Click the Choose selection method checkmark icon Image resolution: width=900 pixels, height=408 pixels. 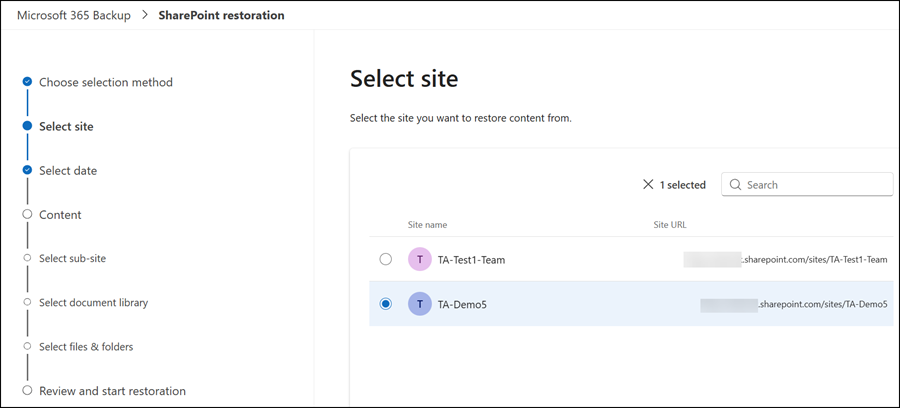click(28, 82)
